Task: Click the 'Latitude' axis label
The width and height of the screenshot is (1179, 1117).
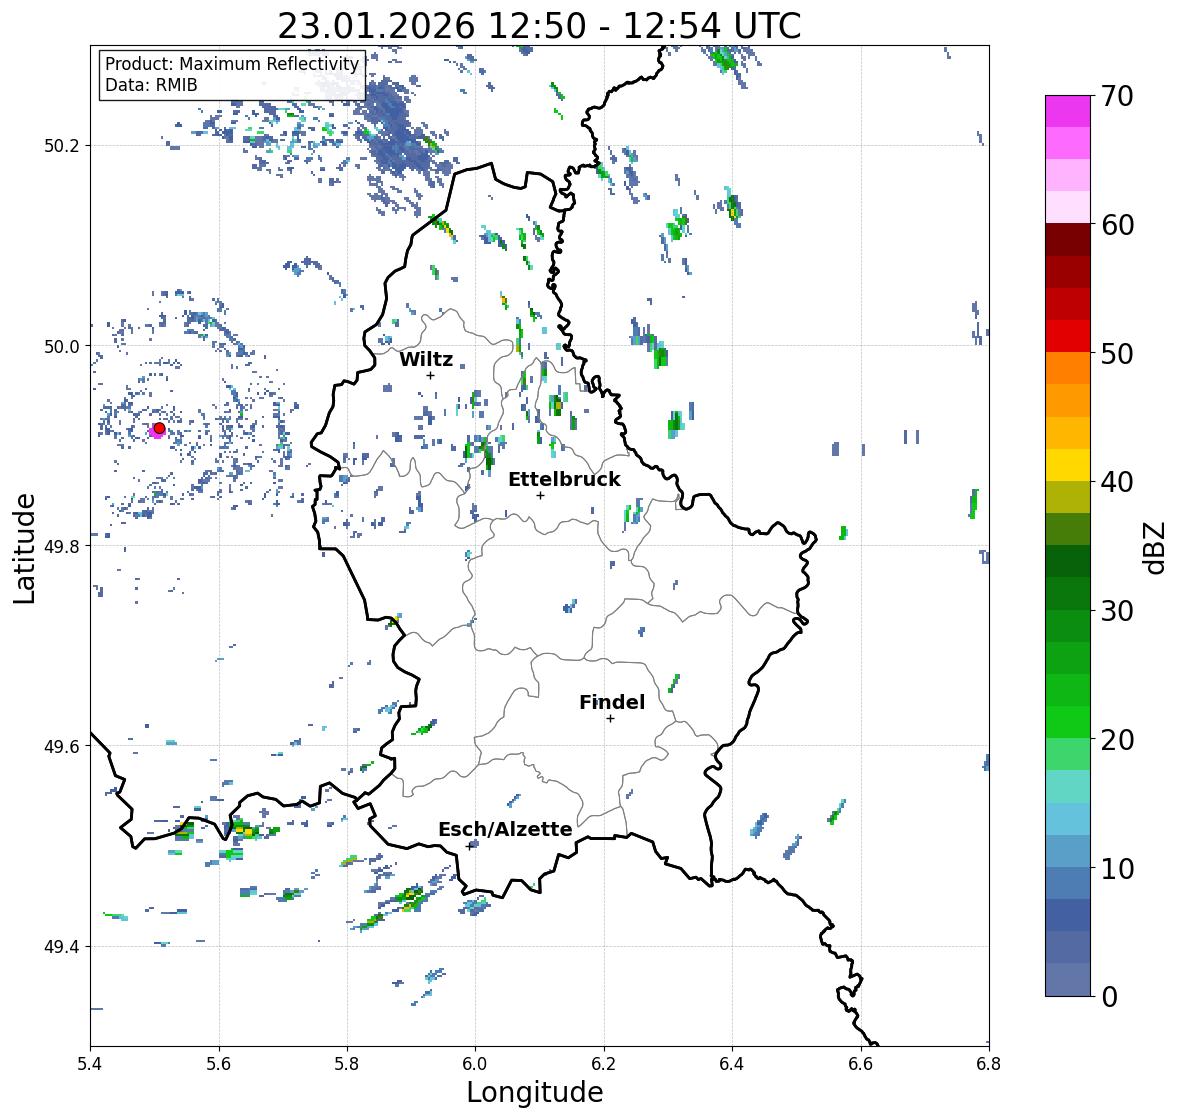Action: click(x=24, y=549)
